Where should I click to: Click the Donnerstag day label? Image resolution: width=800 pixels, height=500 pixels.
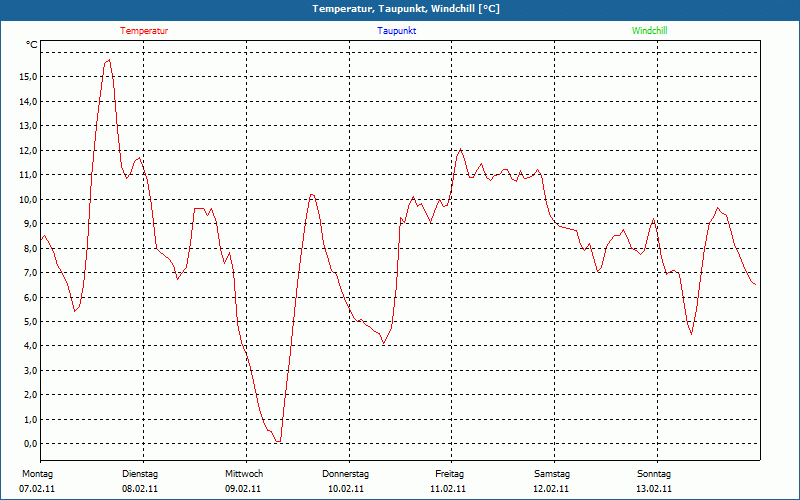pyautogui.click(x=345, y=474)
